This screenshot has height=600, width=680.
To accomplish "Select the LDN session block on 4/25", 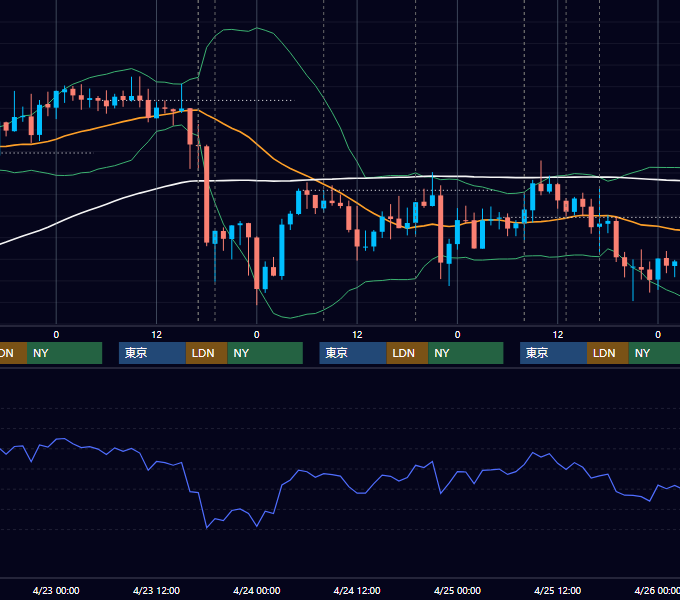I will (608, 353).
